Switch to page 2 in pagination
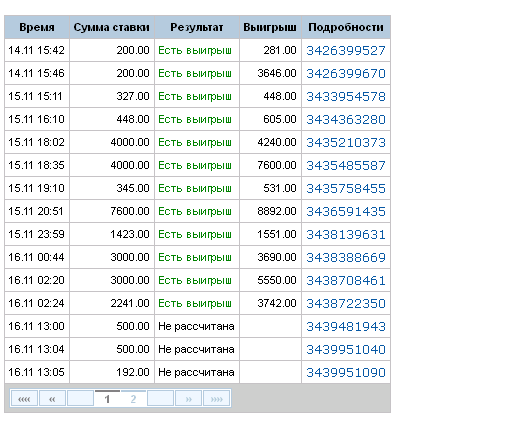The height and width of the screenshot is (442, 519). click(133, 399)
